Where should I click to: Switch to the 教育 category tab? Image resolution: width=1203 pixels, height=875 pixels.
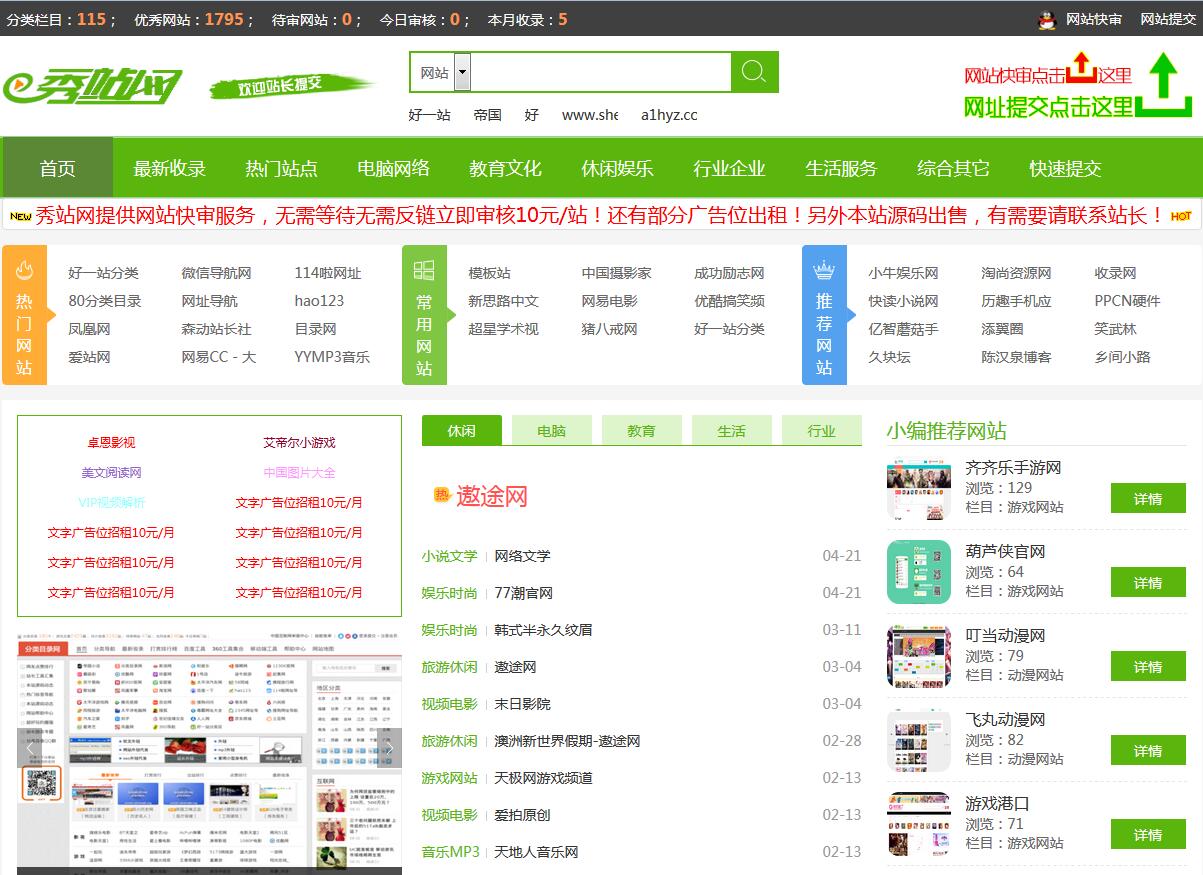point(641,430)
